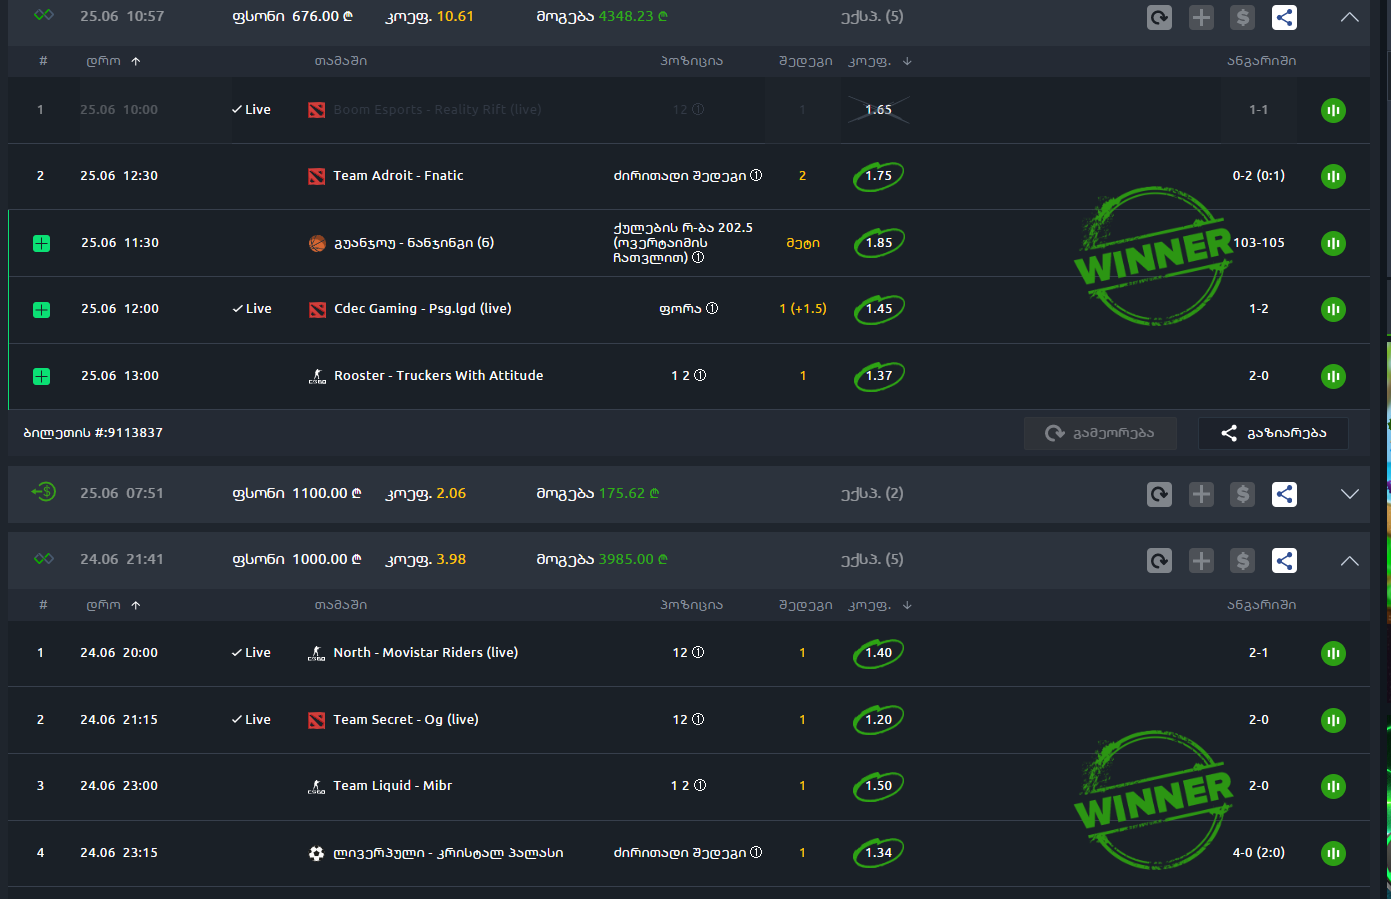This screenshot has width=1391, height=899.
Task: Open statistics for Rooster - Truckers With Attitude
Action: pos(1333,376)
